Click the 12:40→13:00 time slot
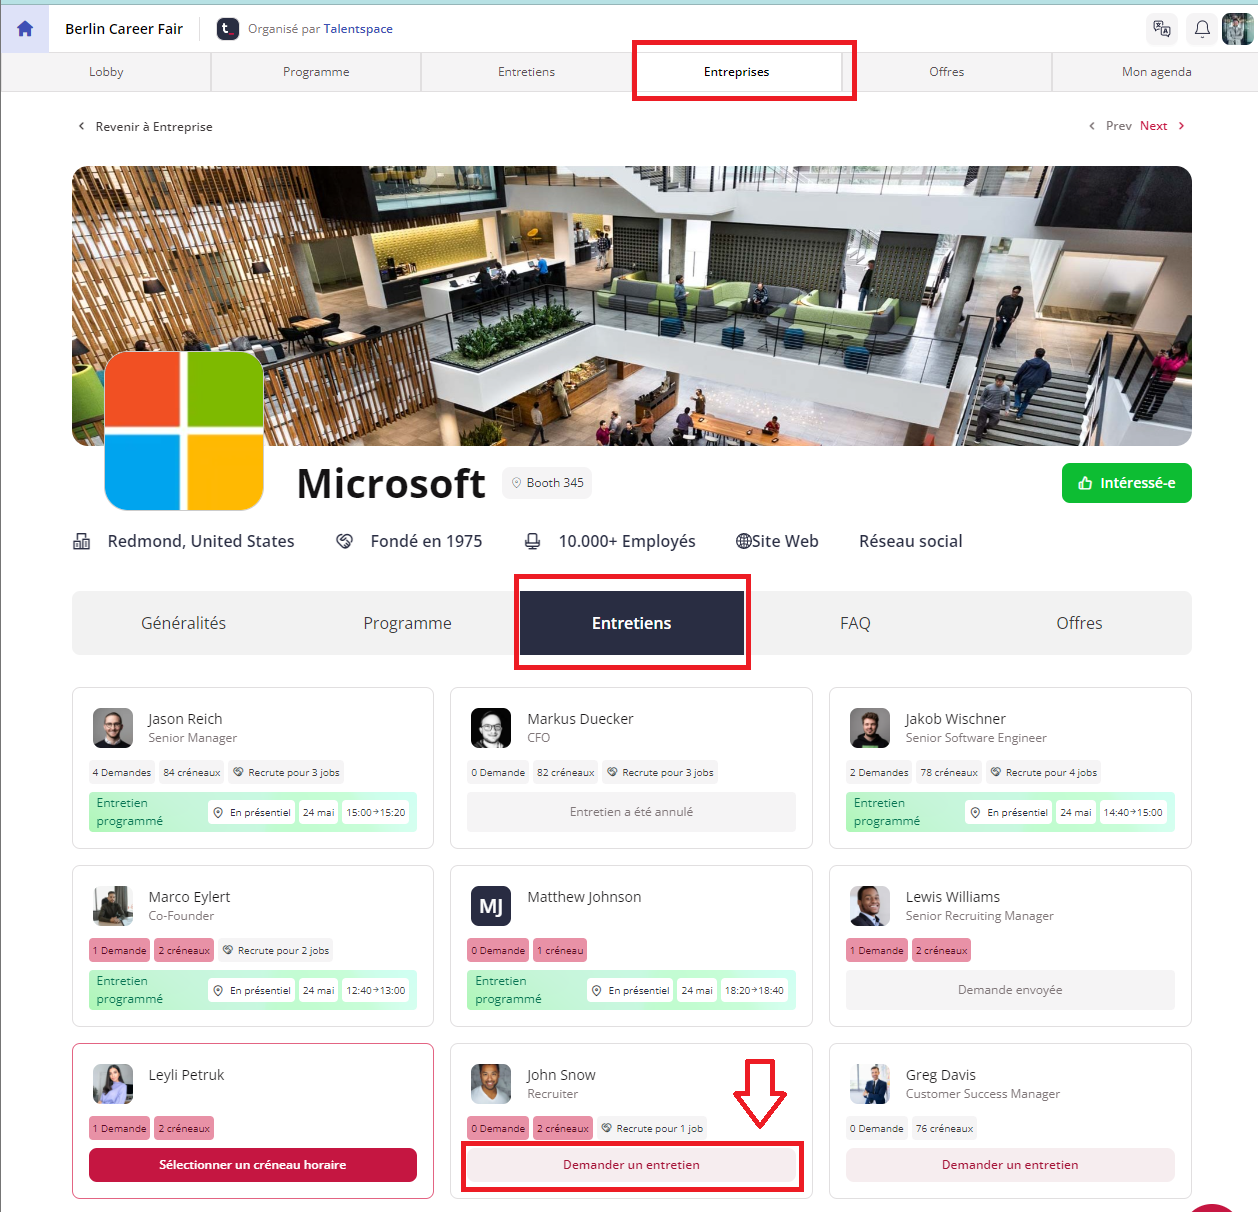The height and width of the screenshot is (1212, 1258). (376, 990)
